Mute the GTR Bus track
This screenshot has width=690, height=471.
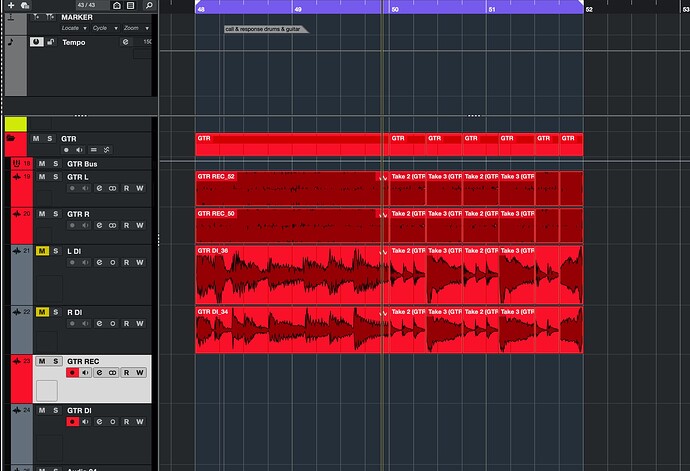tap(42, 164)
